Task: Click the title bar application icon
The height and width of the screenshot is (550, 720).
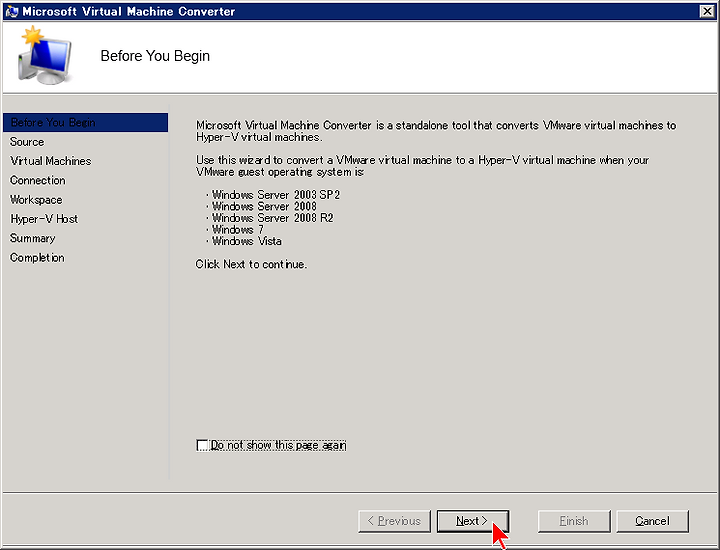Action: (x=12, y=11)
